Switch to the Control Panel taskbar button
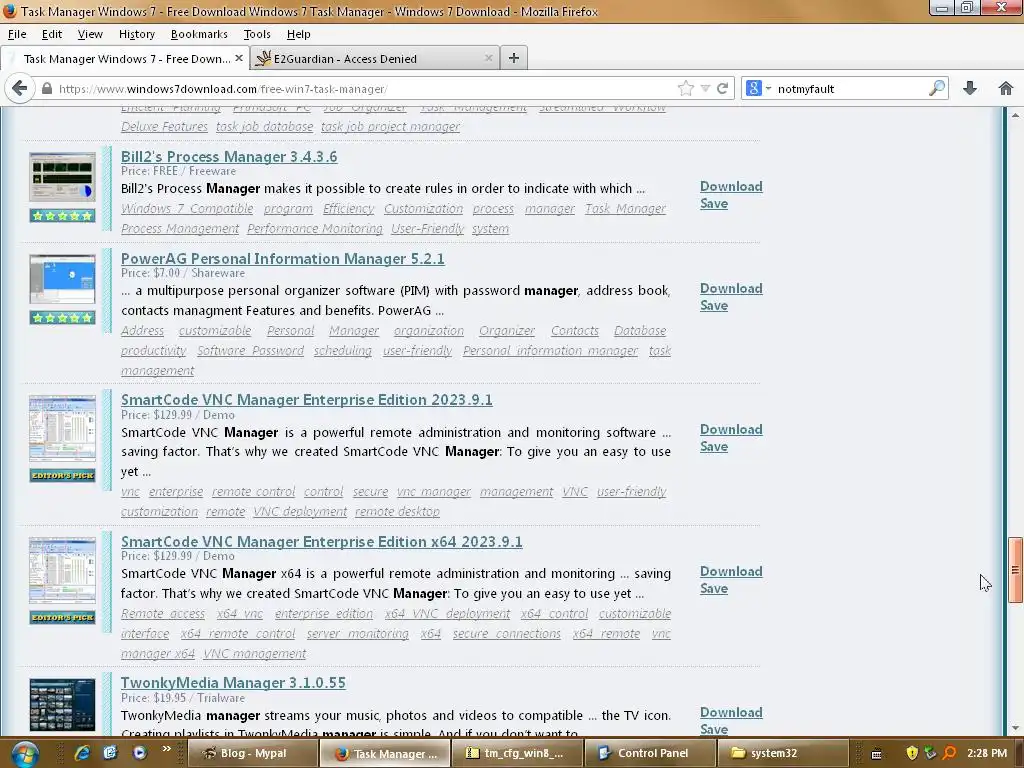The width and height of the screenshot is (1024, 768). click(x=650, y=753)
